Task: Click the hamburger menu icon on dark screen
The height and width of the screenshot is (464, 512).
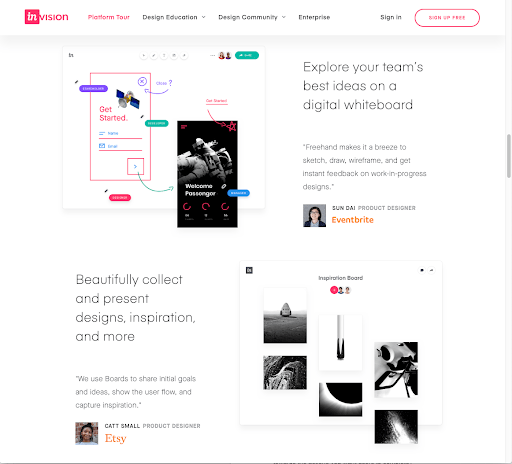Action: click(x=184, y=127)
